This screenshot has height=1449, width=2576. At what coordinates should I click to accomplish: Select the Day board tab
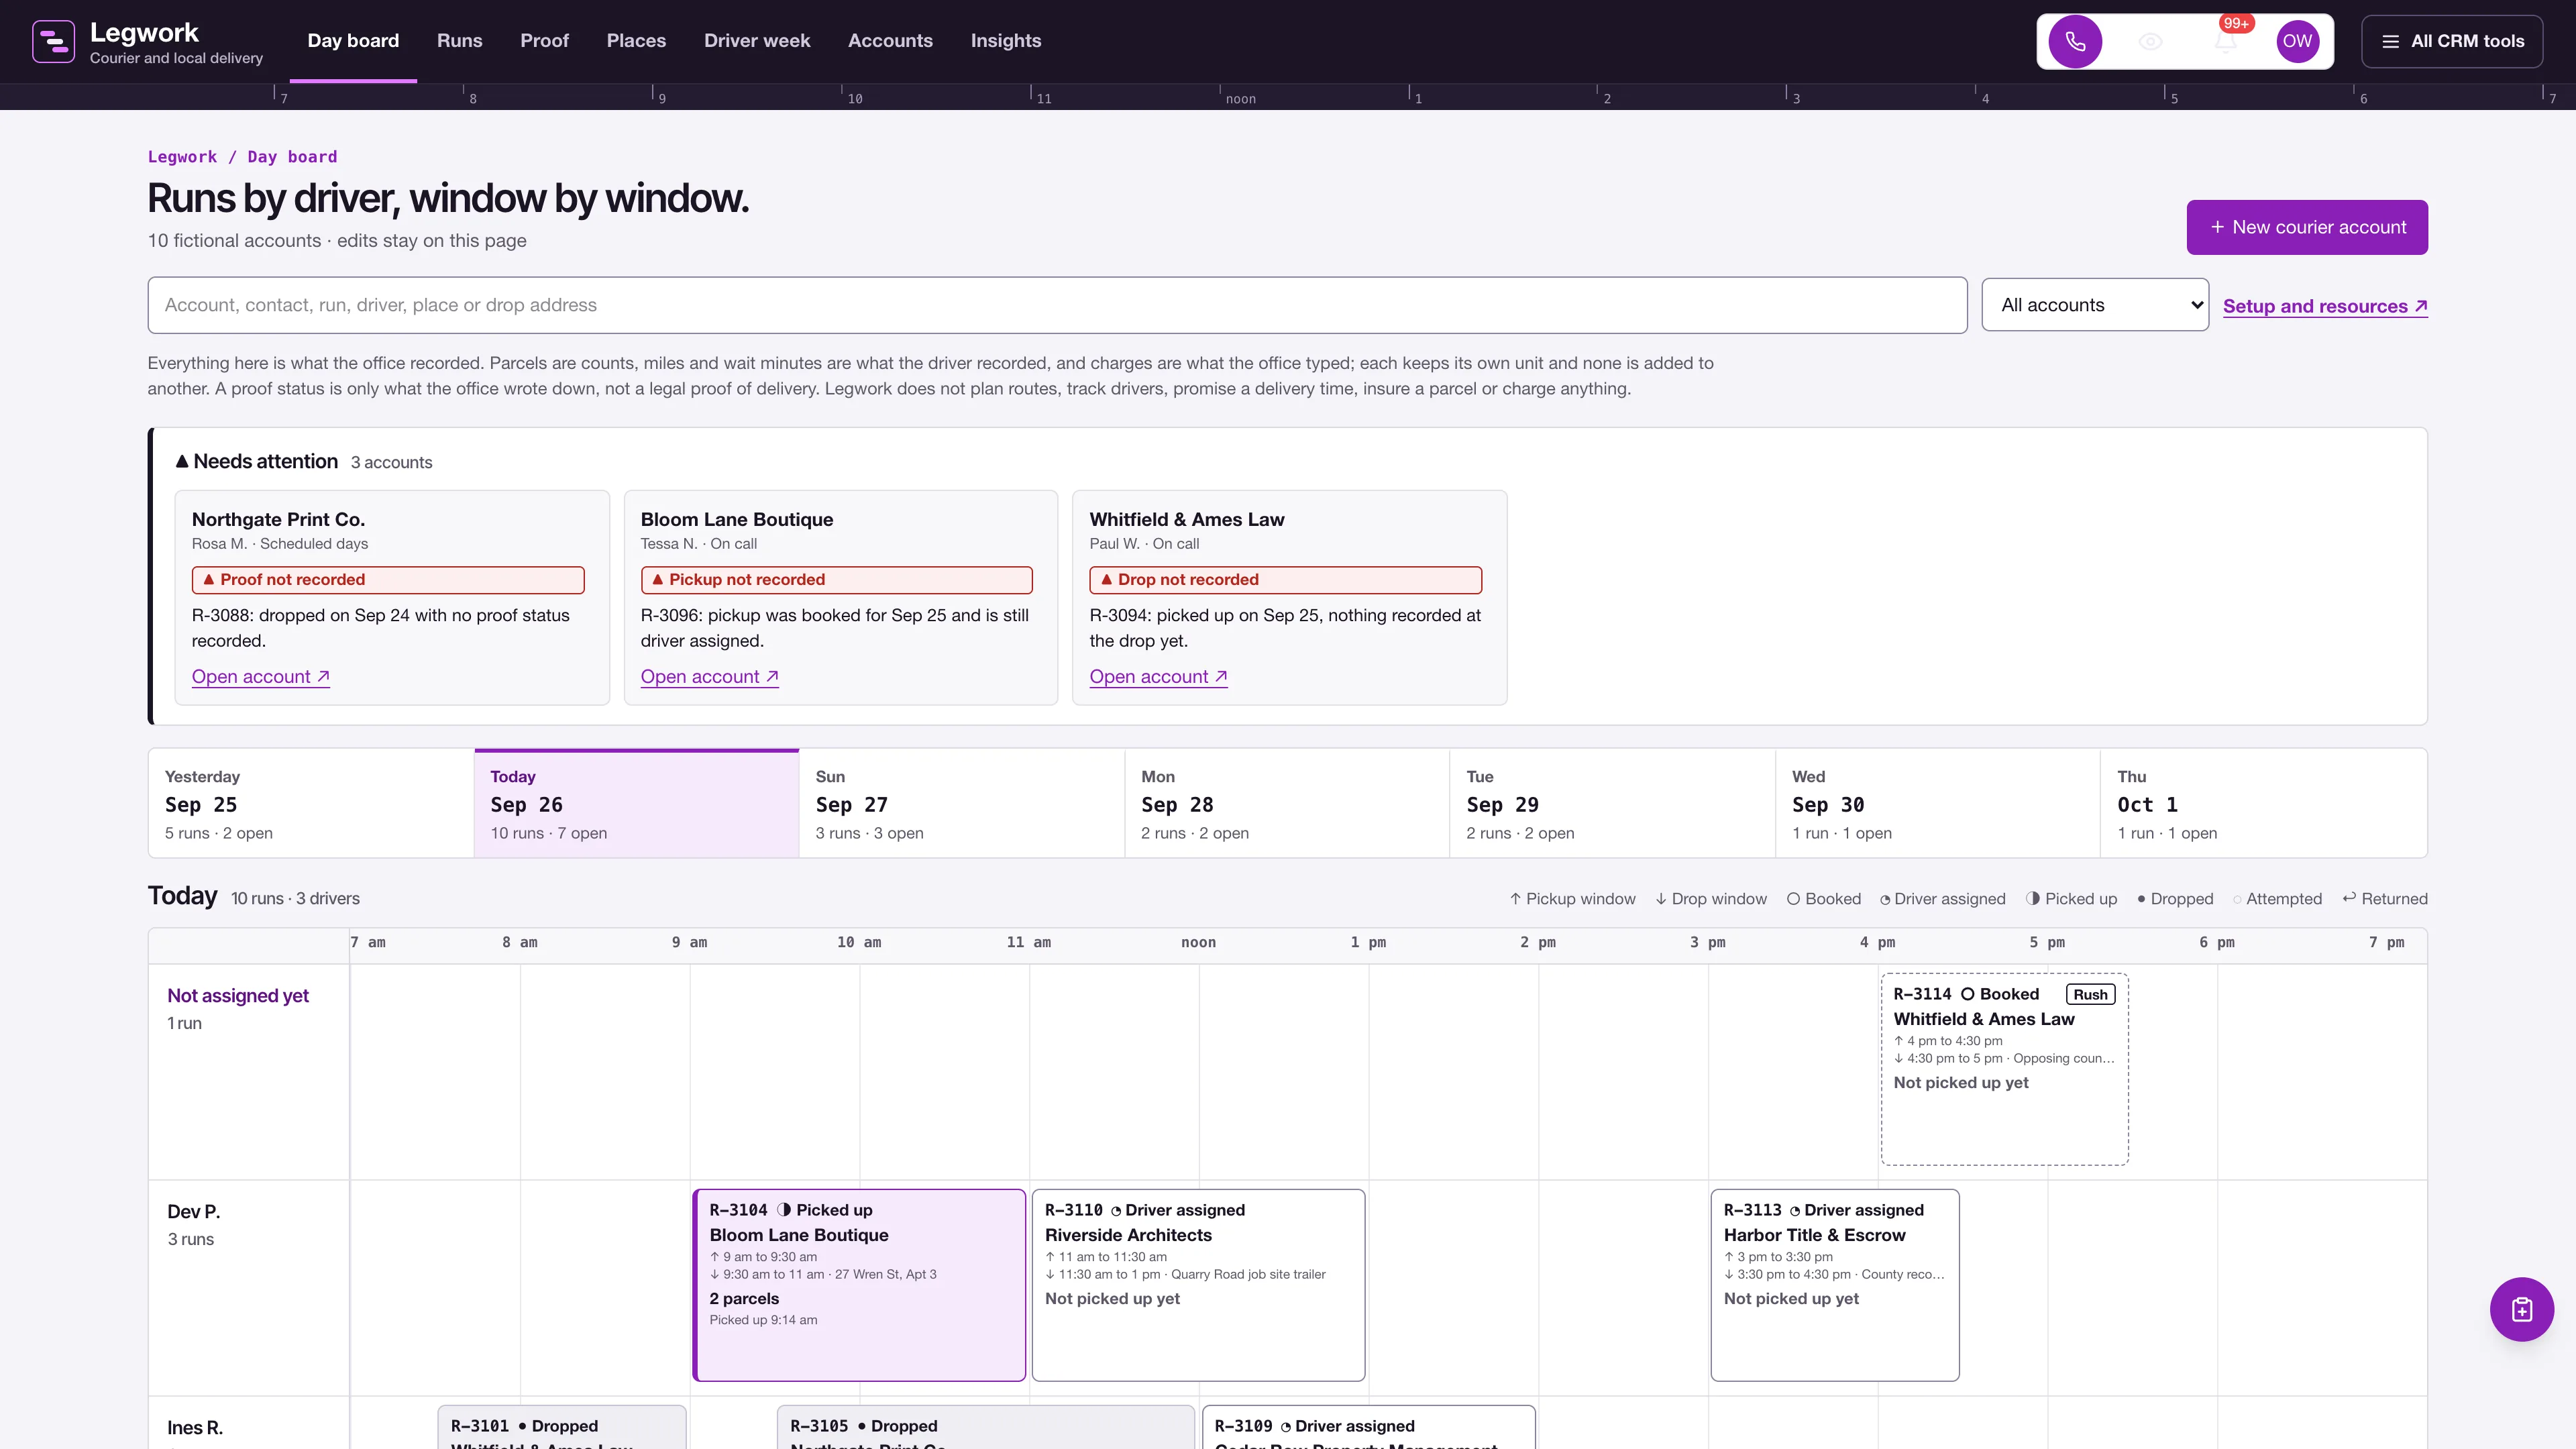(353, 41)
